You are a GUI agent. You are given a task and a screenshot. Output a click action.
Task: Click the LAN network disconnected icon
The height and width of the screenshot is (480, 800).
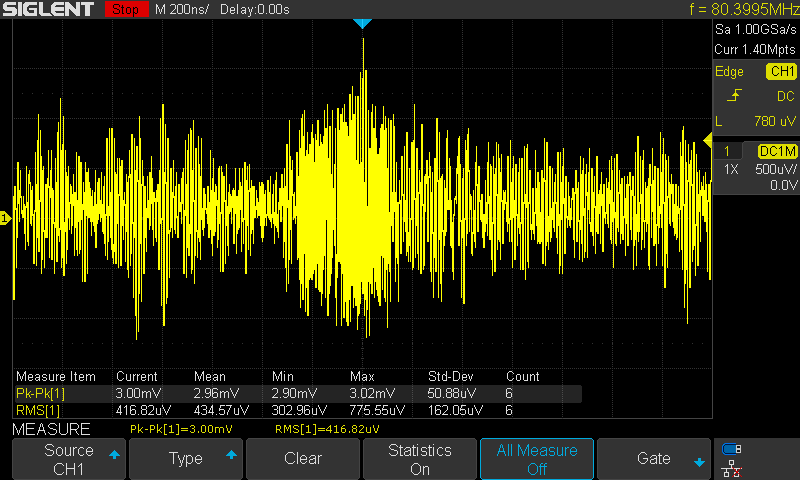coord(732,468)
